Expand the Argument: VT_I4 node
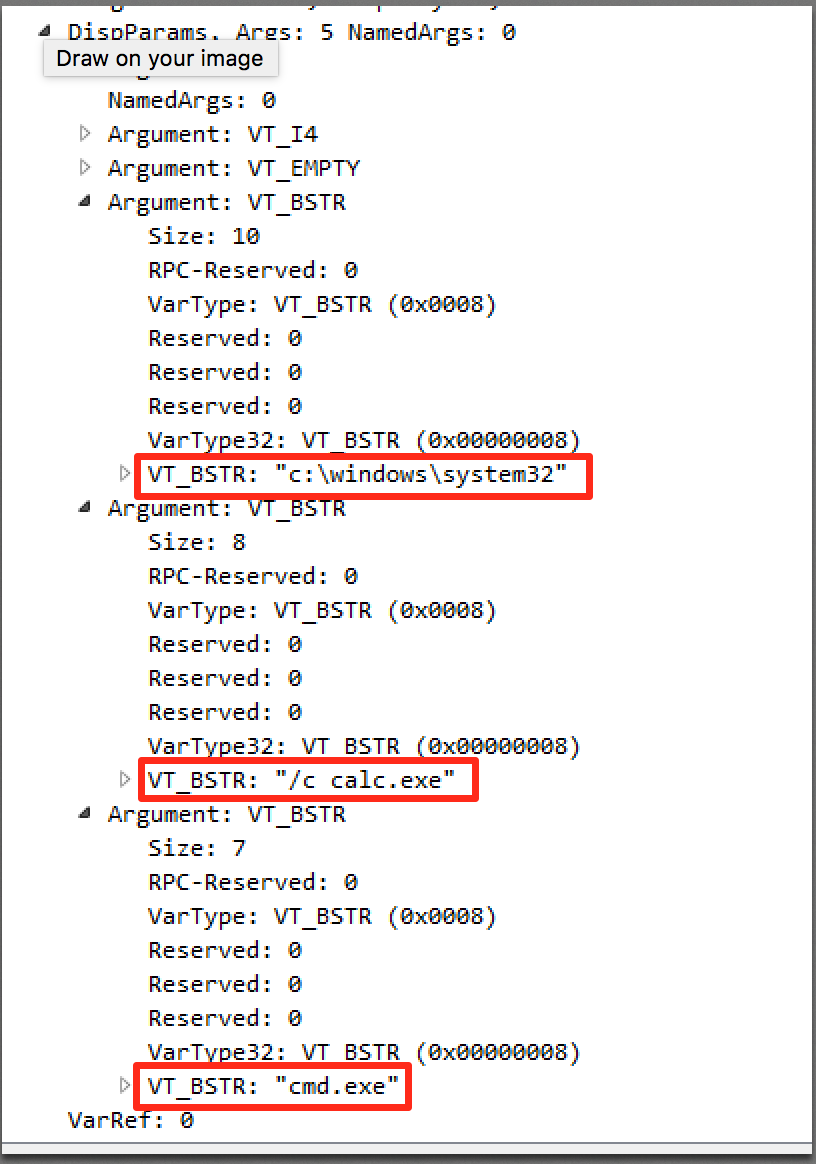 pyautogui.click(x=85, y=133)
